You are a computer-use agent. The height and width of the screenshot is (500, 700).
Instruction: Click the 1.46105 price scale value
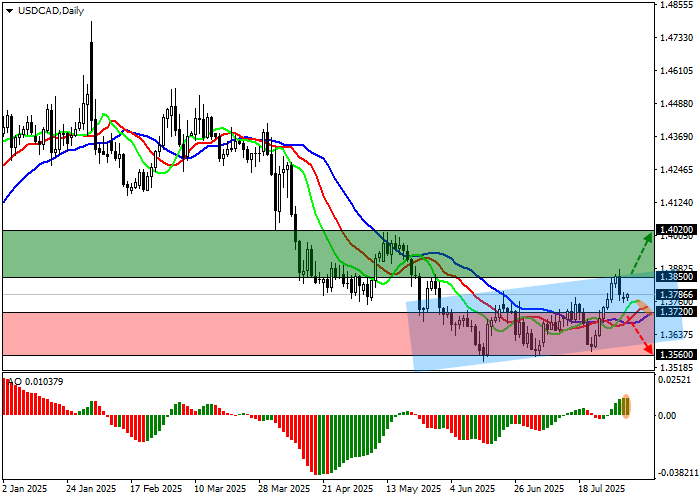point(677,71)
